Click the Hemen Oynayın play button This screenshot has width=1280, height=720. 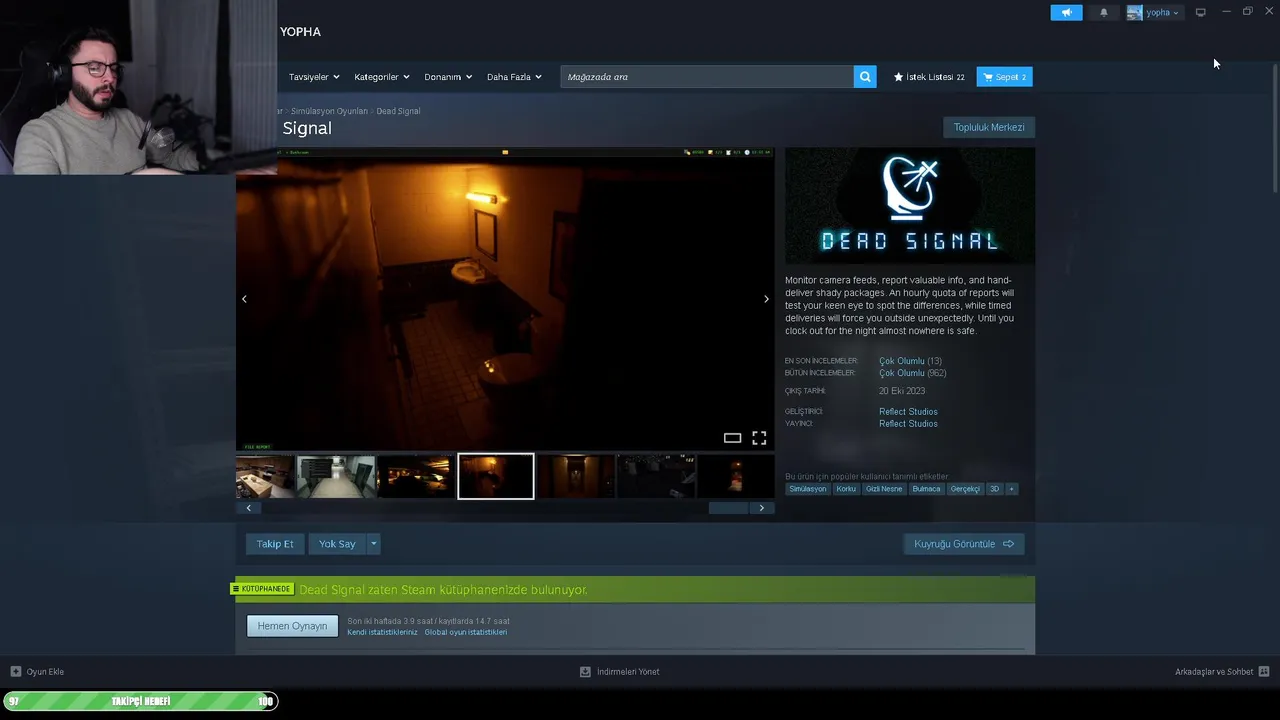pos(292,626)
